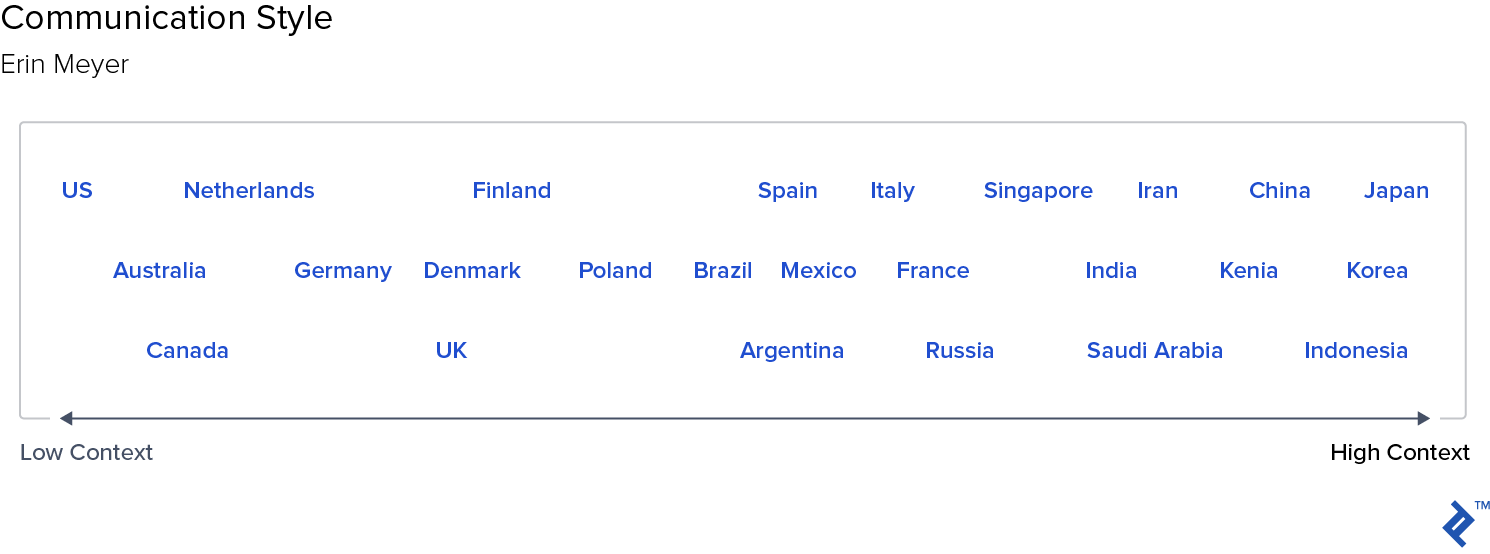The height and width of the screenshot is (554, 1490).
Task: Click the Japan country label
Action: [x=1396, y=191]
